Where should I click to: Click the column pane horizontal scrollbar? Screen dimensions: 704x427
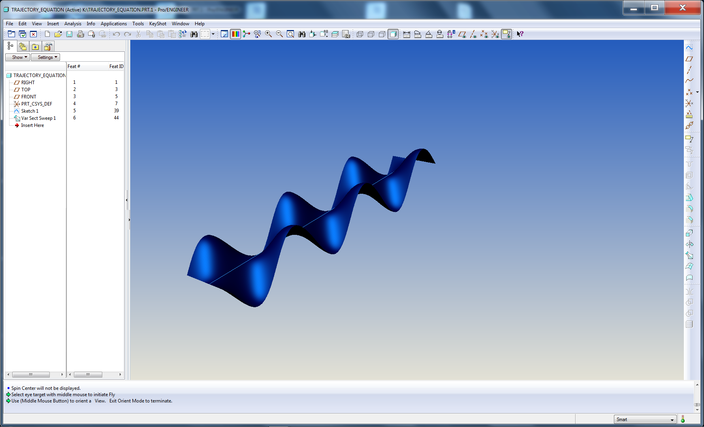(x=95, y=374)
